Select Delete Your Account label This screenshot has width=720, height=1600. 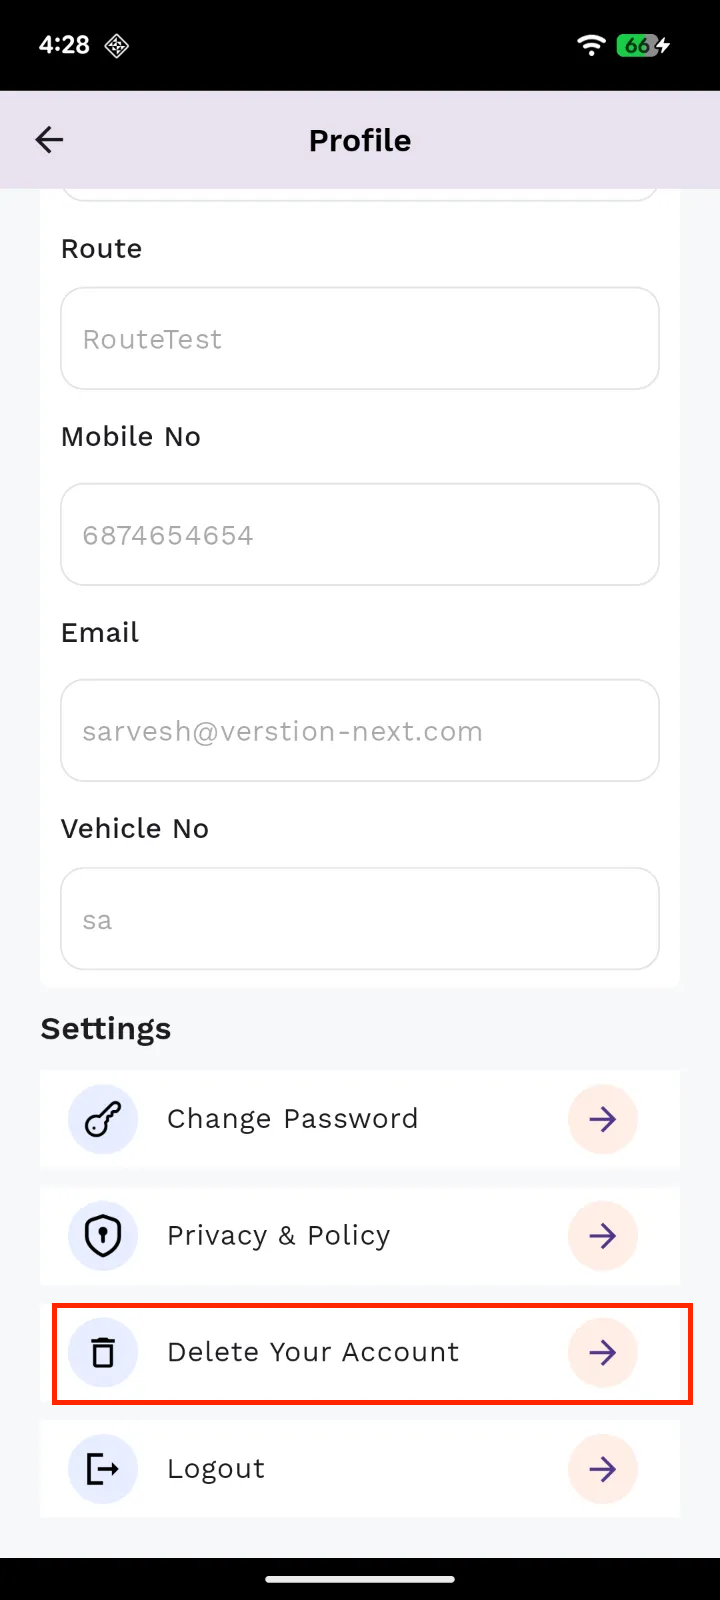pyautogui.click(x=313, y=1353)
